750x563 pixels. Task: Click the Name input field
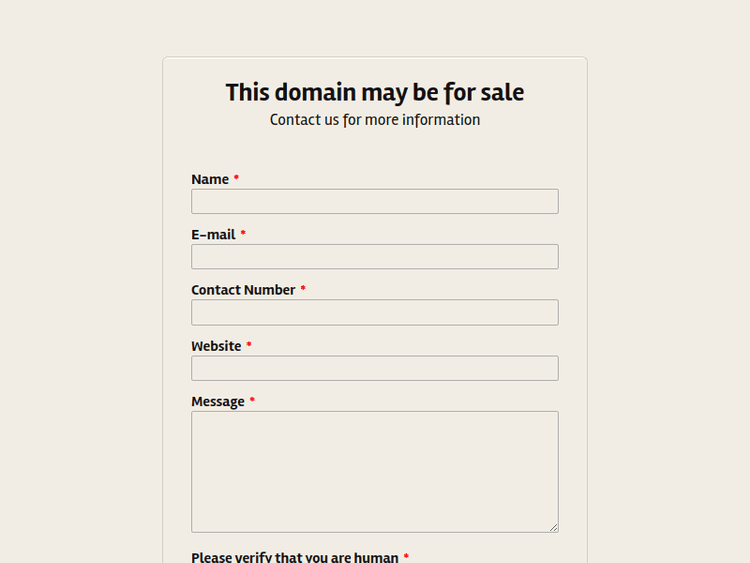tap(374, 201)
